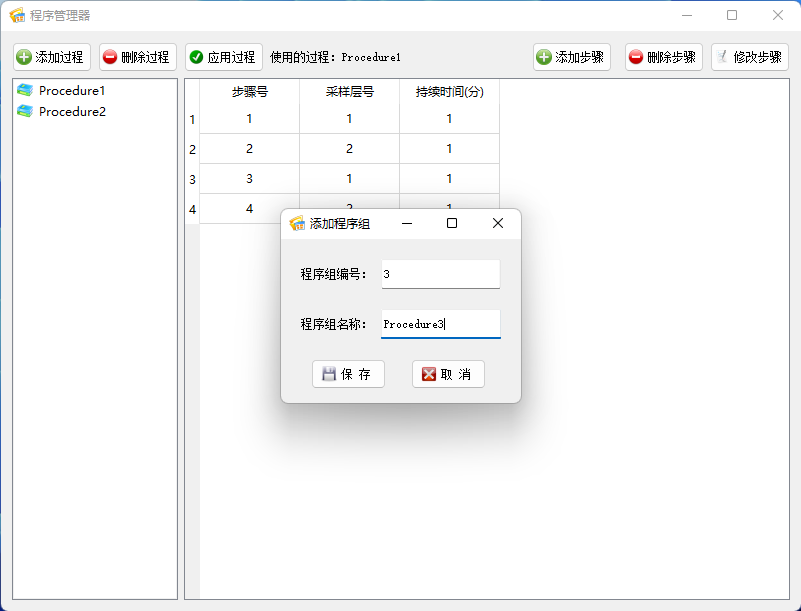Click the 持续时间(分) column header
The image size is (801, 611).
(x=450, y=91)
